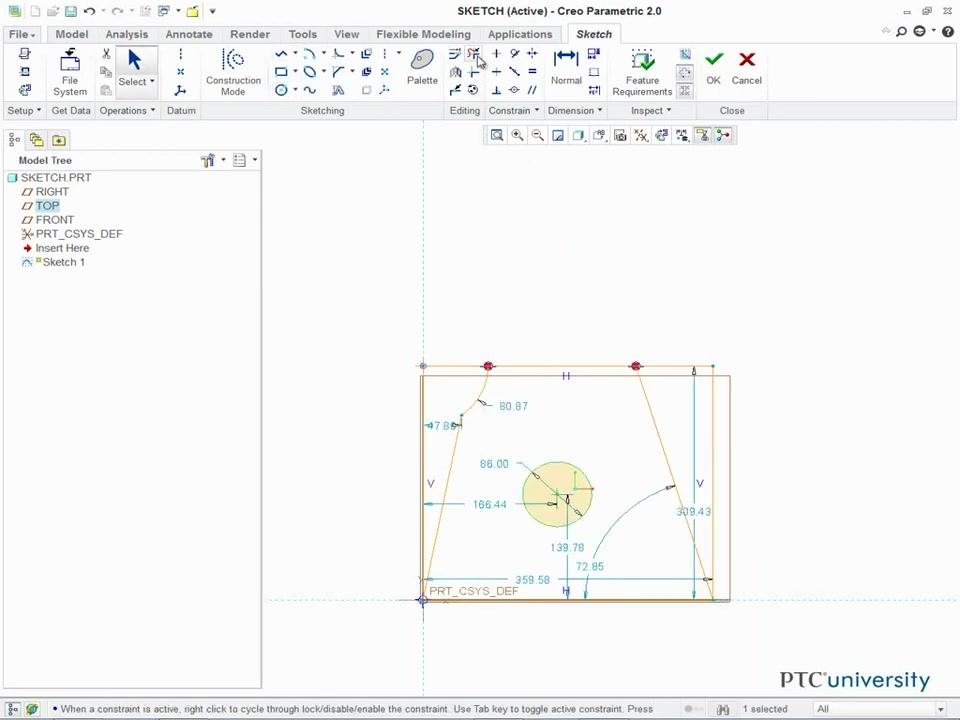This screenshot has width=960, height=720.
Task: Click the Save icon in quick access
Action: pos(70,11)
